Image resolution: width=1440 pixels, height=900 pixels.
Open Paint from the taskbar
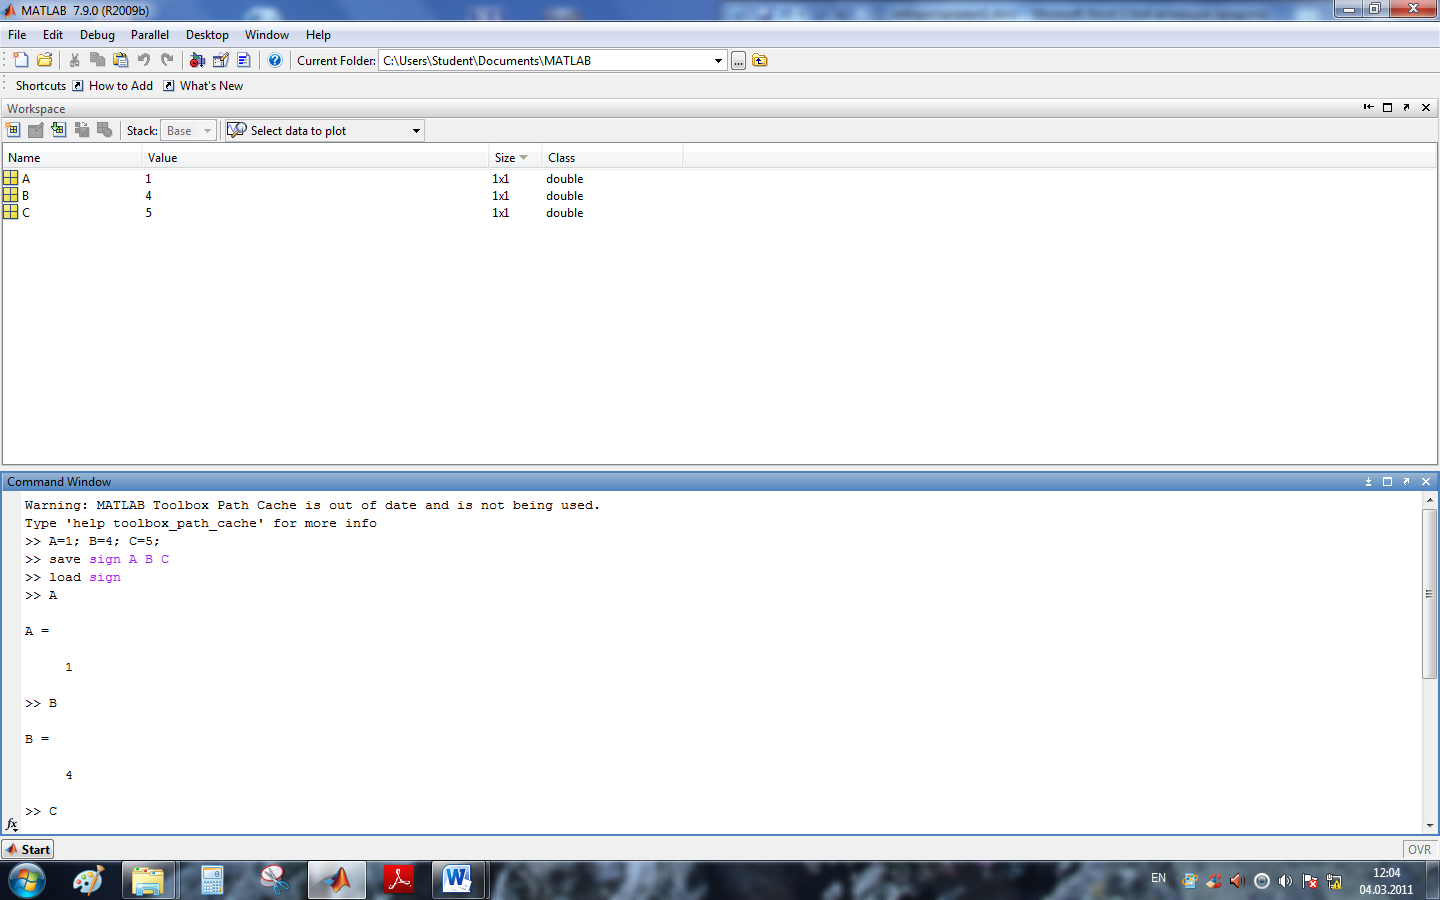coord(88,880)
